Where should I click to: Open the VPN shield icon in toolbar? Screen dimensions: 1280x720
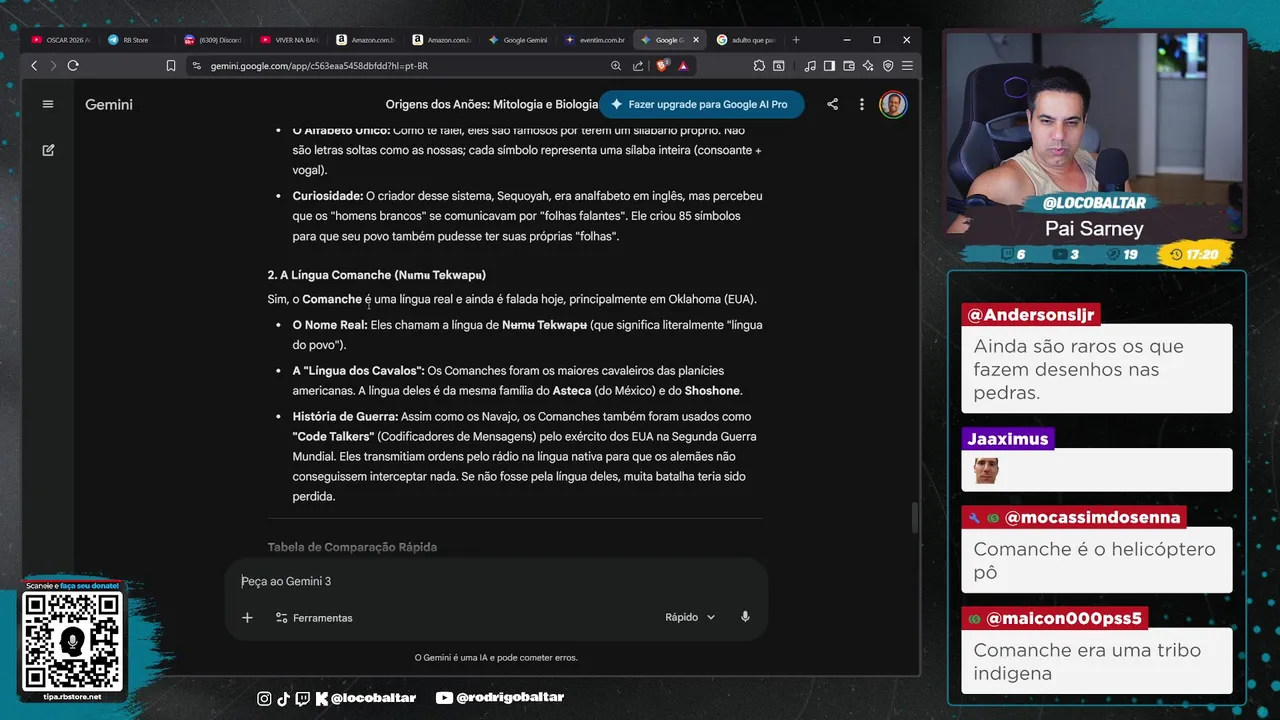(x=888, y=65)
